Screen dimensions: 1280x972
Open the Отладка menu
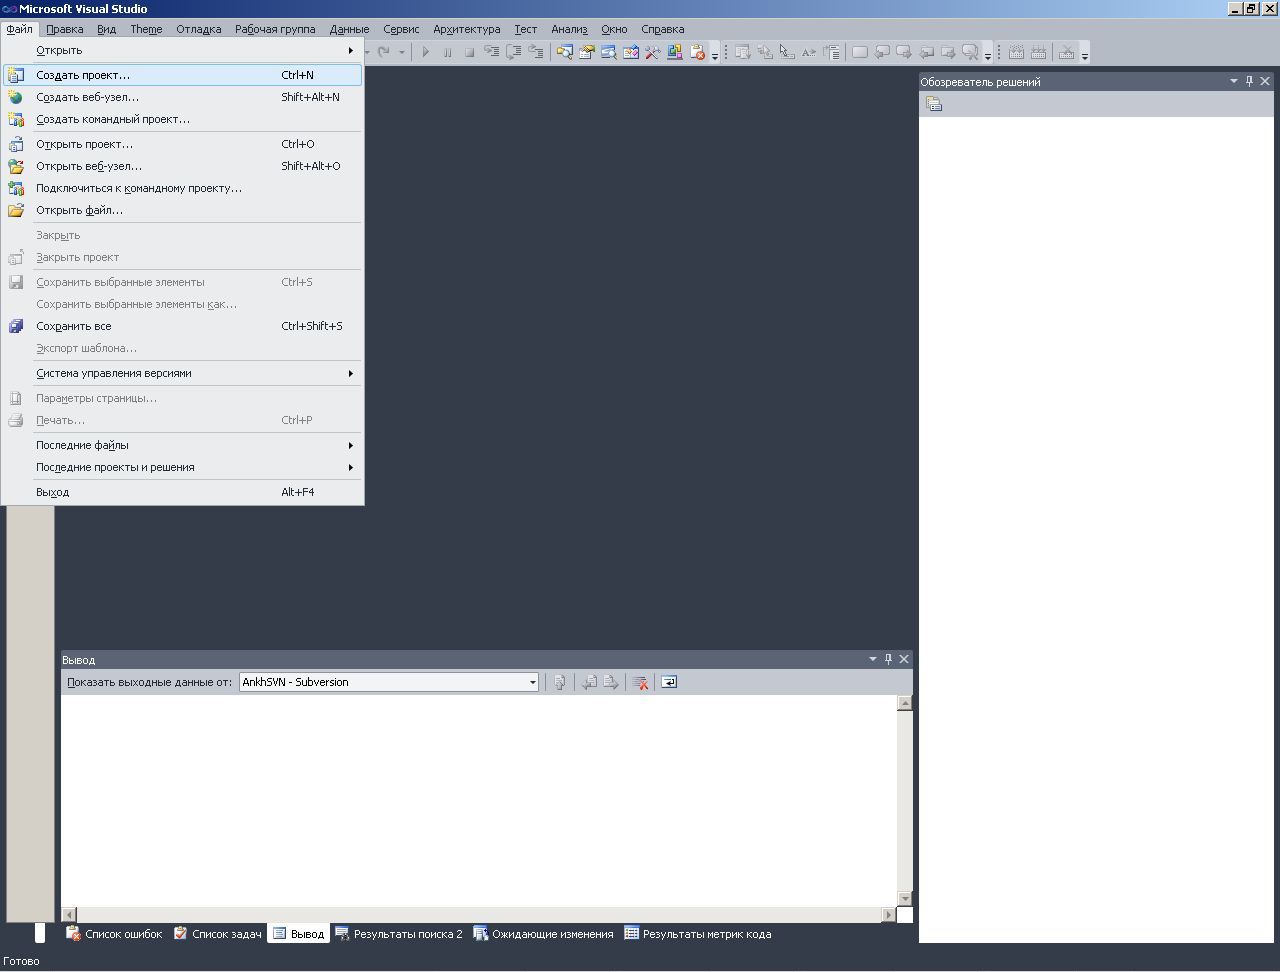coord(199,29)
